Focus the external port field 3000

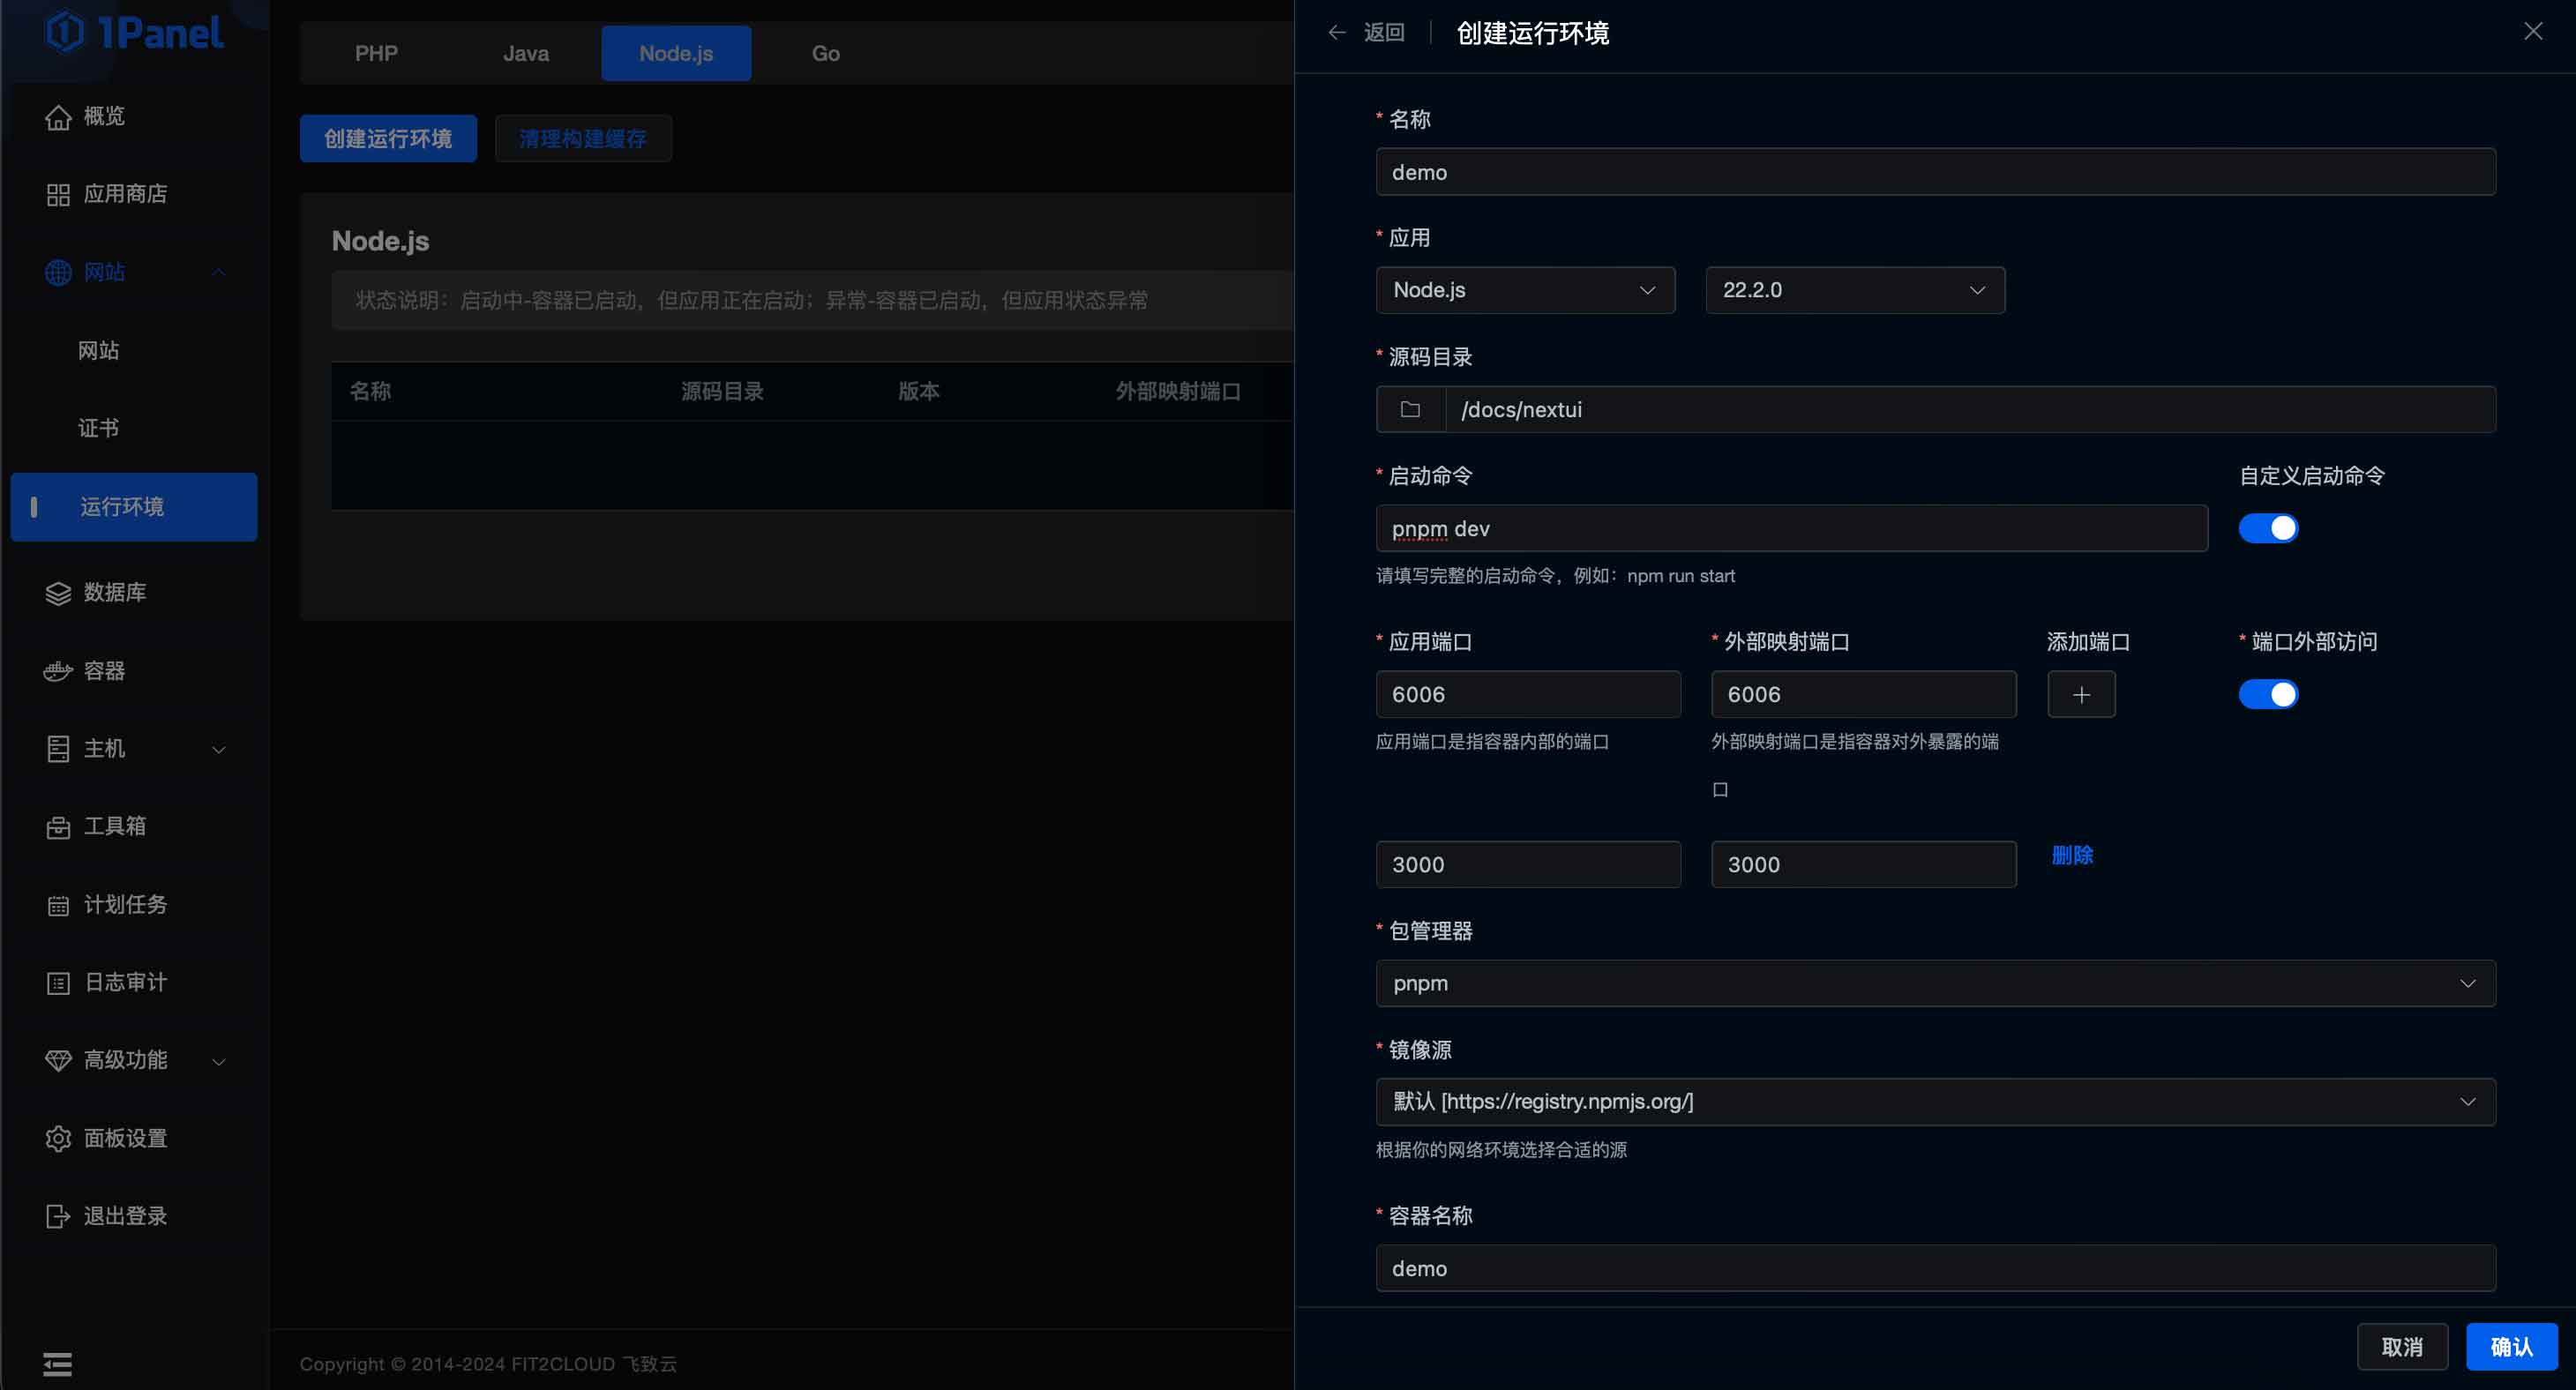[1863, 864]
